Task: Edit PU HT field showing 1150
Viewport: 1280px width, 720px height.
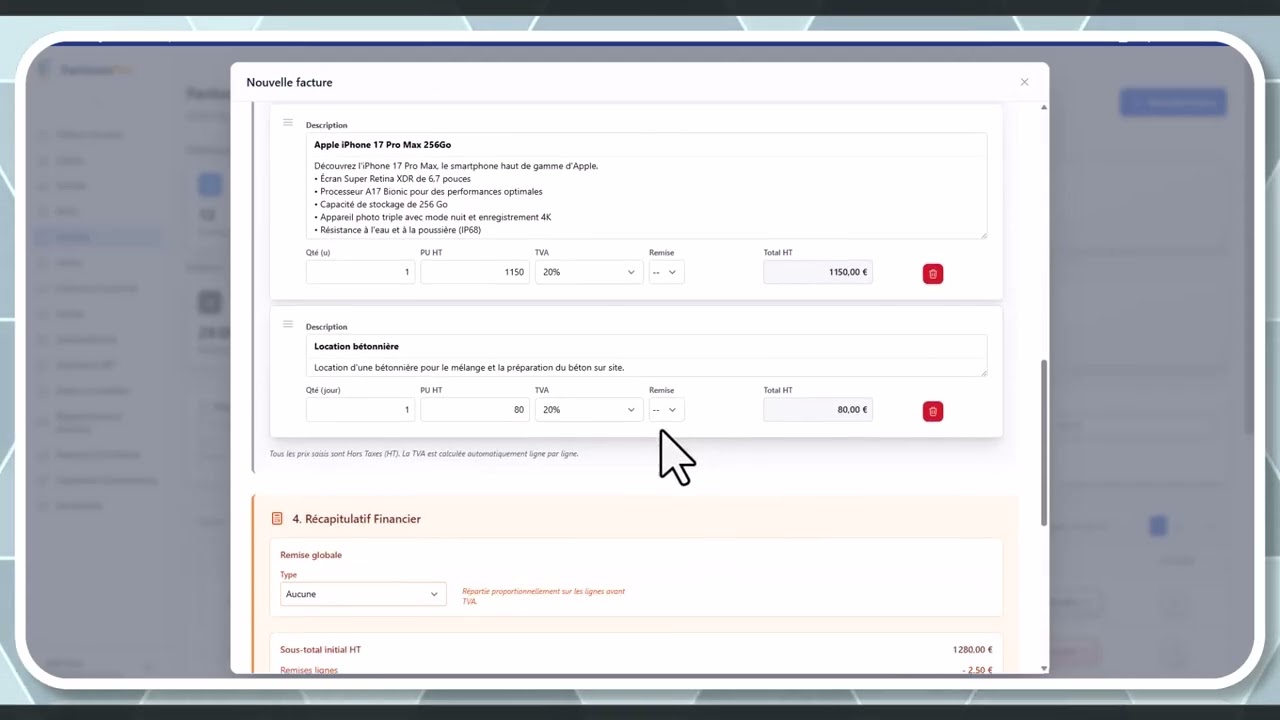Action: (x=475, y=272)
